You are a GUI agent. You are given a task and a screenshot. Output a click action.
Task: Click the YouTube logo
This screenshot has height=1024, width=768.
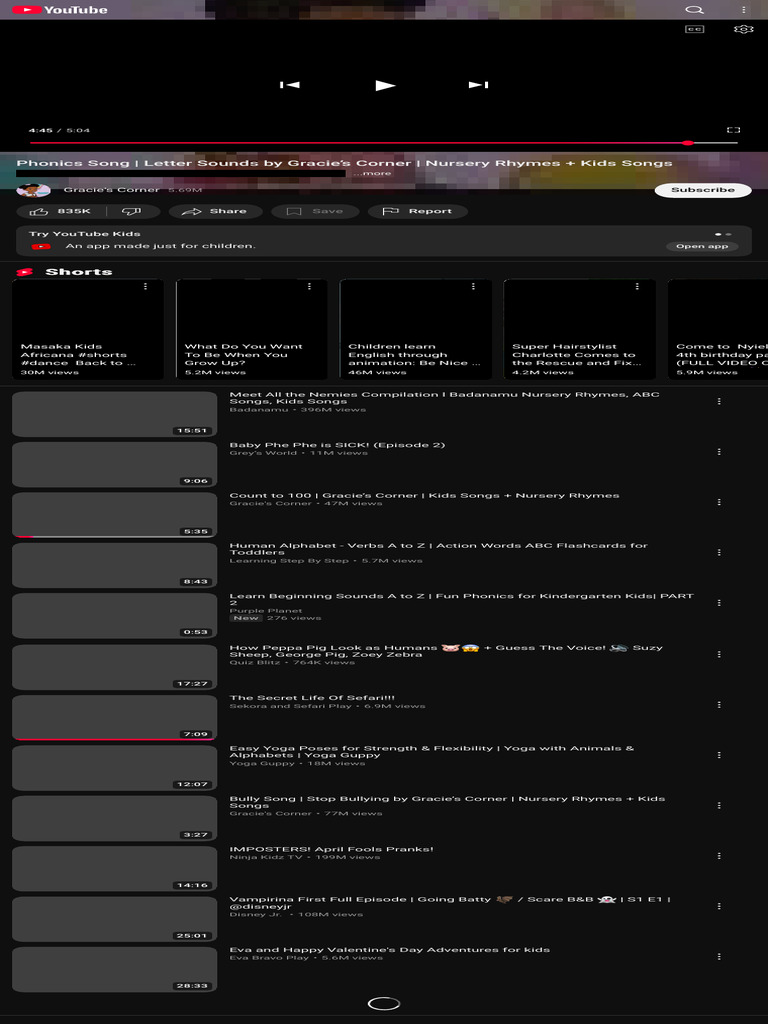(59, 10)
